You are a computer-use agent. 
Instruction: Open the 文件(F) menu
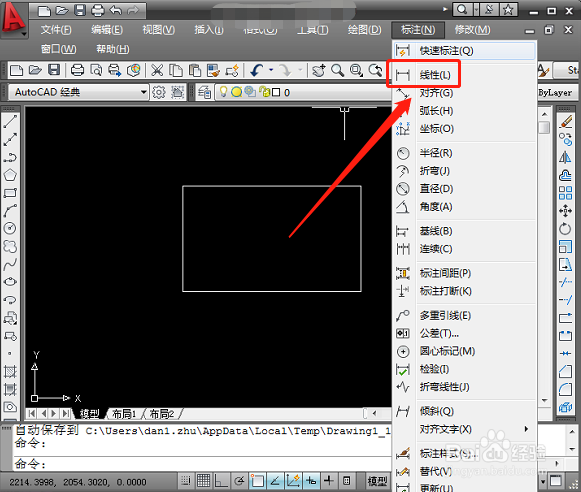(56, 30)
